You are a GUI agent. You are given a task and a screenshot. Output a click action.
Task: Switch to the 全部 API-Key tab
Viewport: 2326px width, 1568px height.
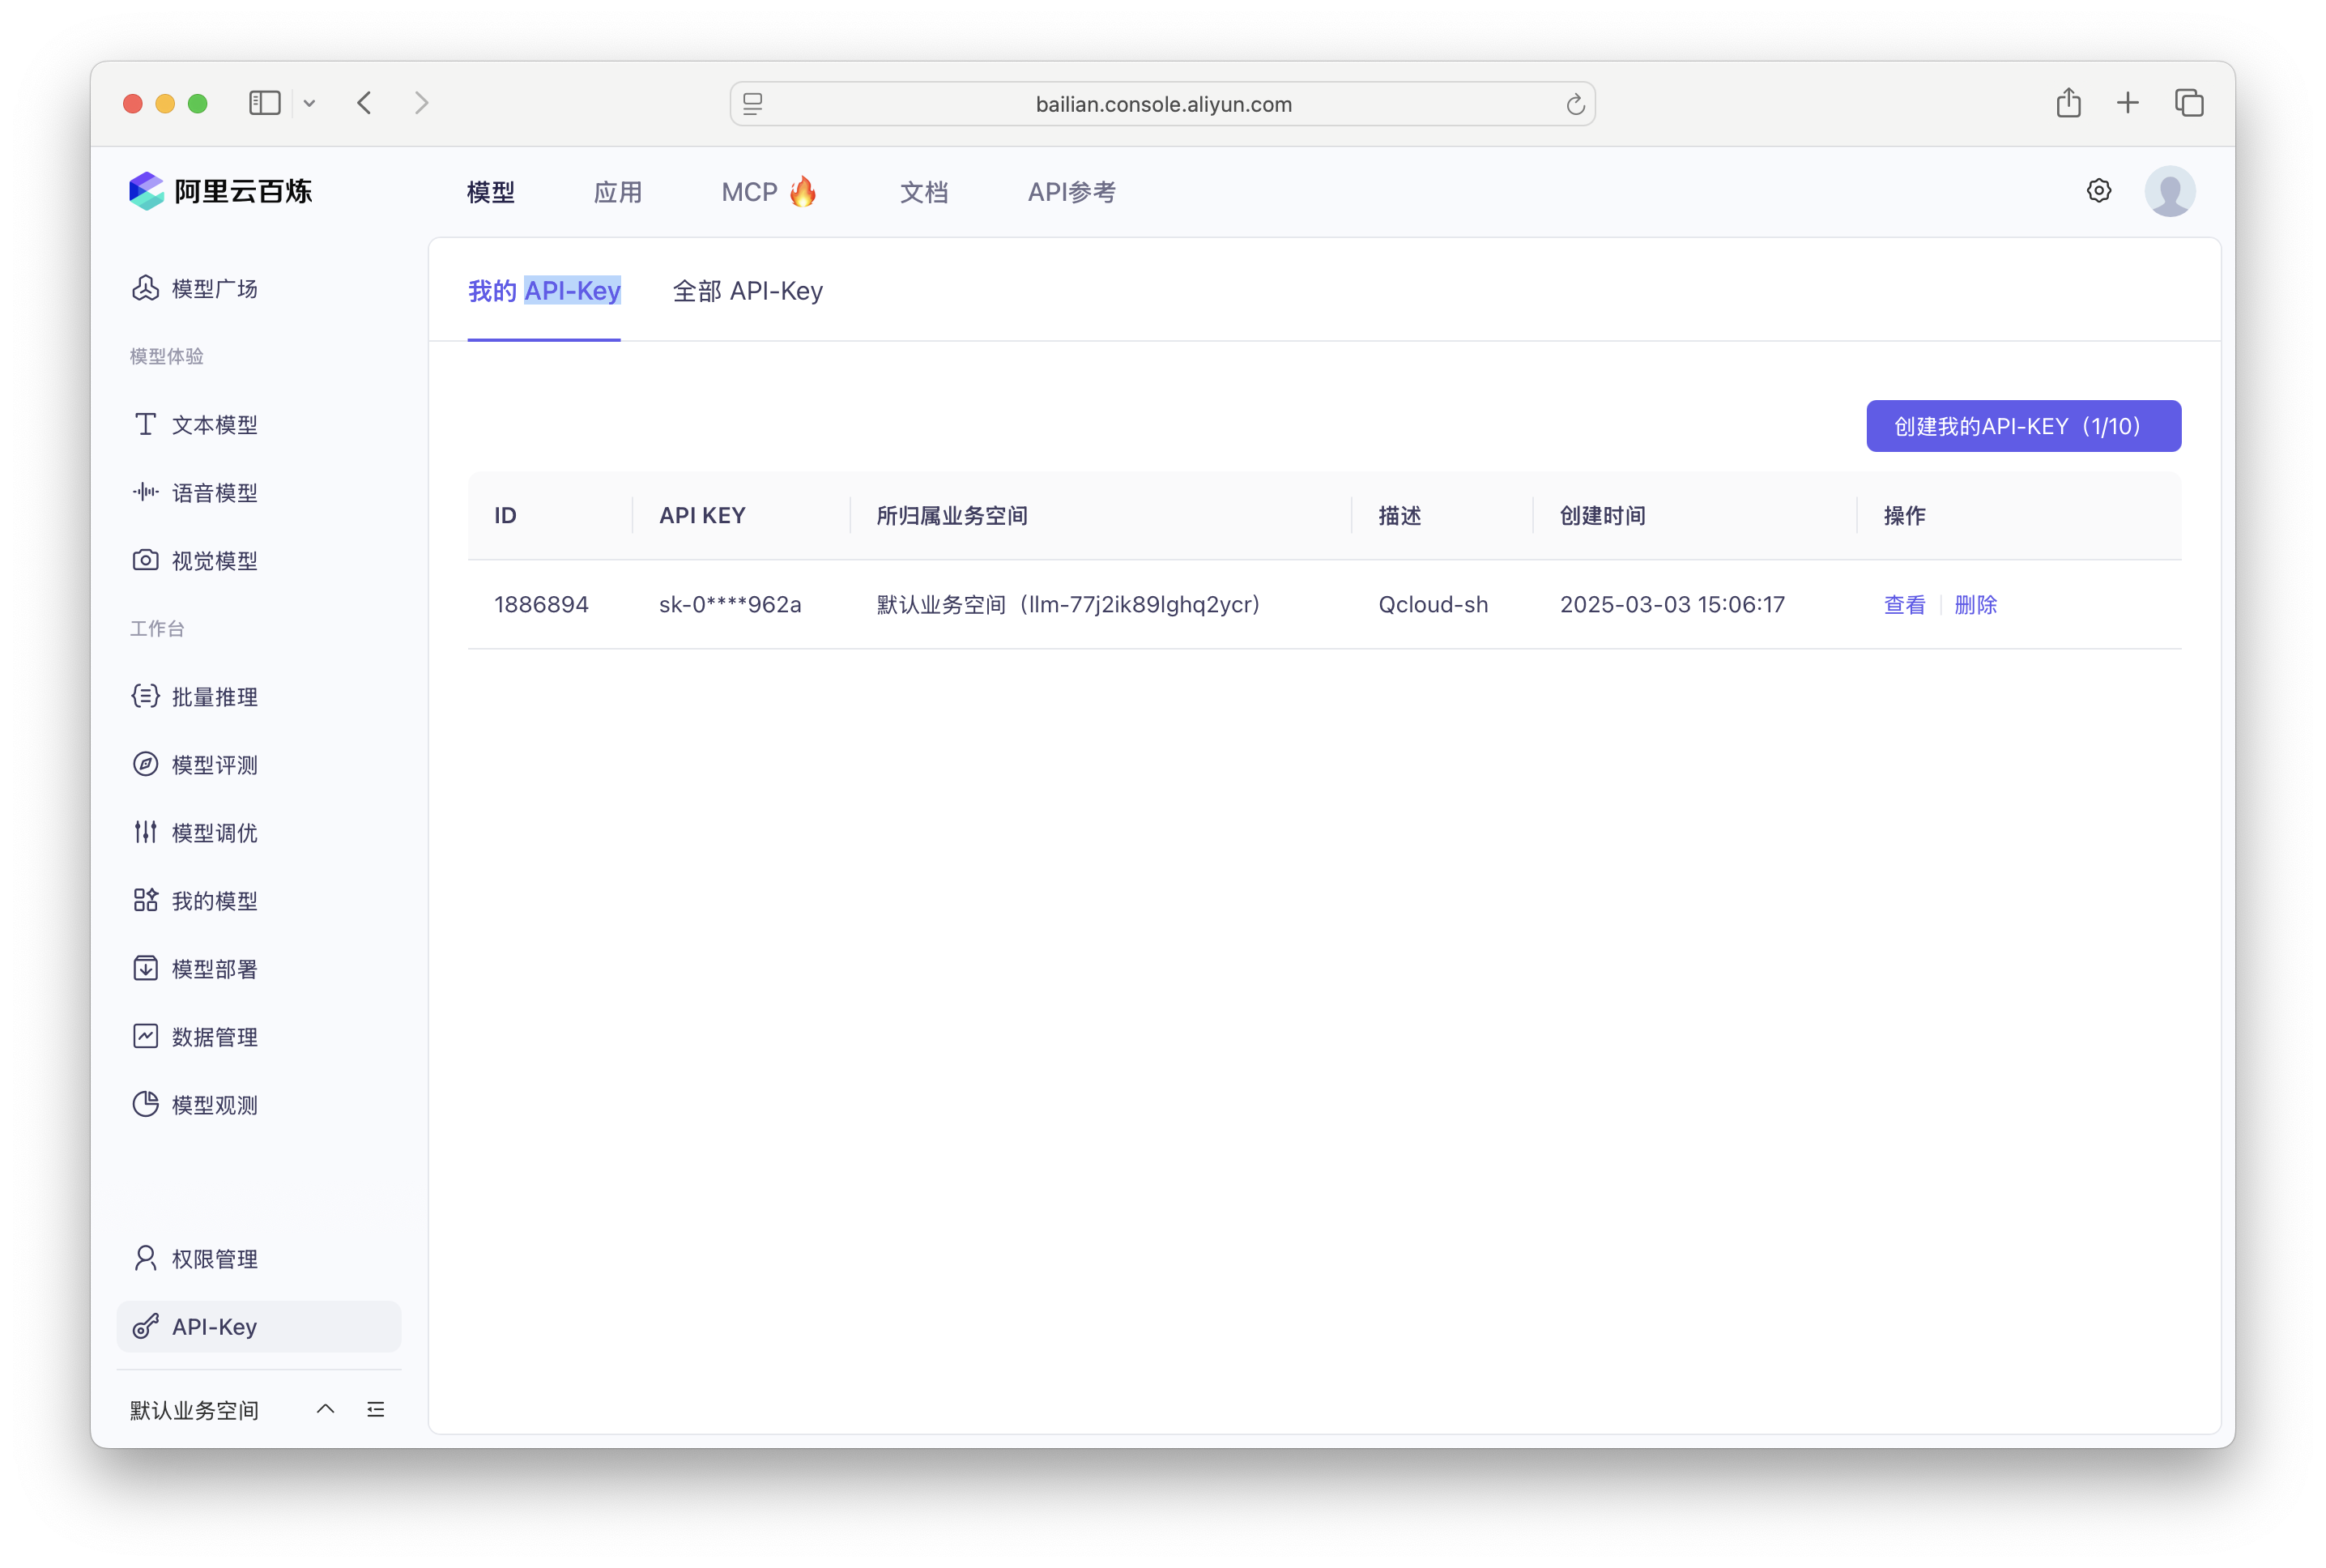coord(748,291)
